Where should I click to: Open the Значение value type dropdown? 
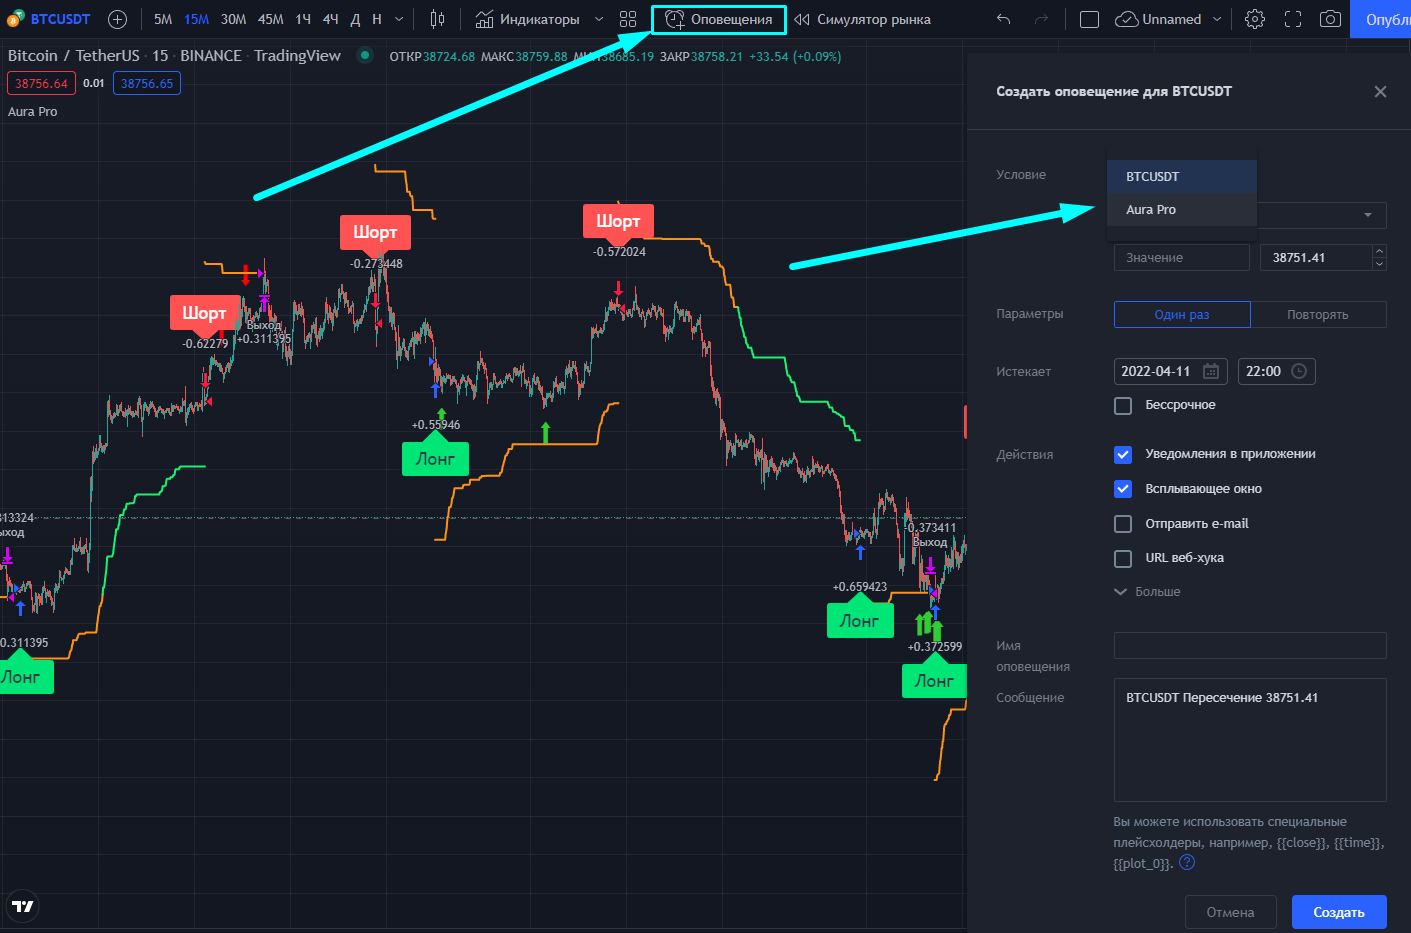pyautogui.click(x=1182, y=258)
